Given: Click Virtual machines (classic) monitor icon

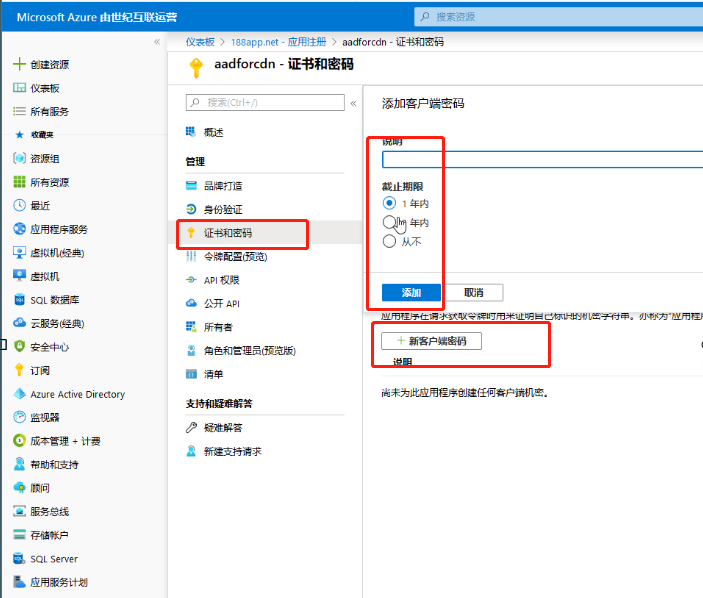Looking at the screenshot, I should (19, 252).
